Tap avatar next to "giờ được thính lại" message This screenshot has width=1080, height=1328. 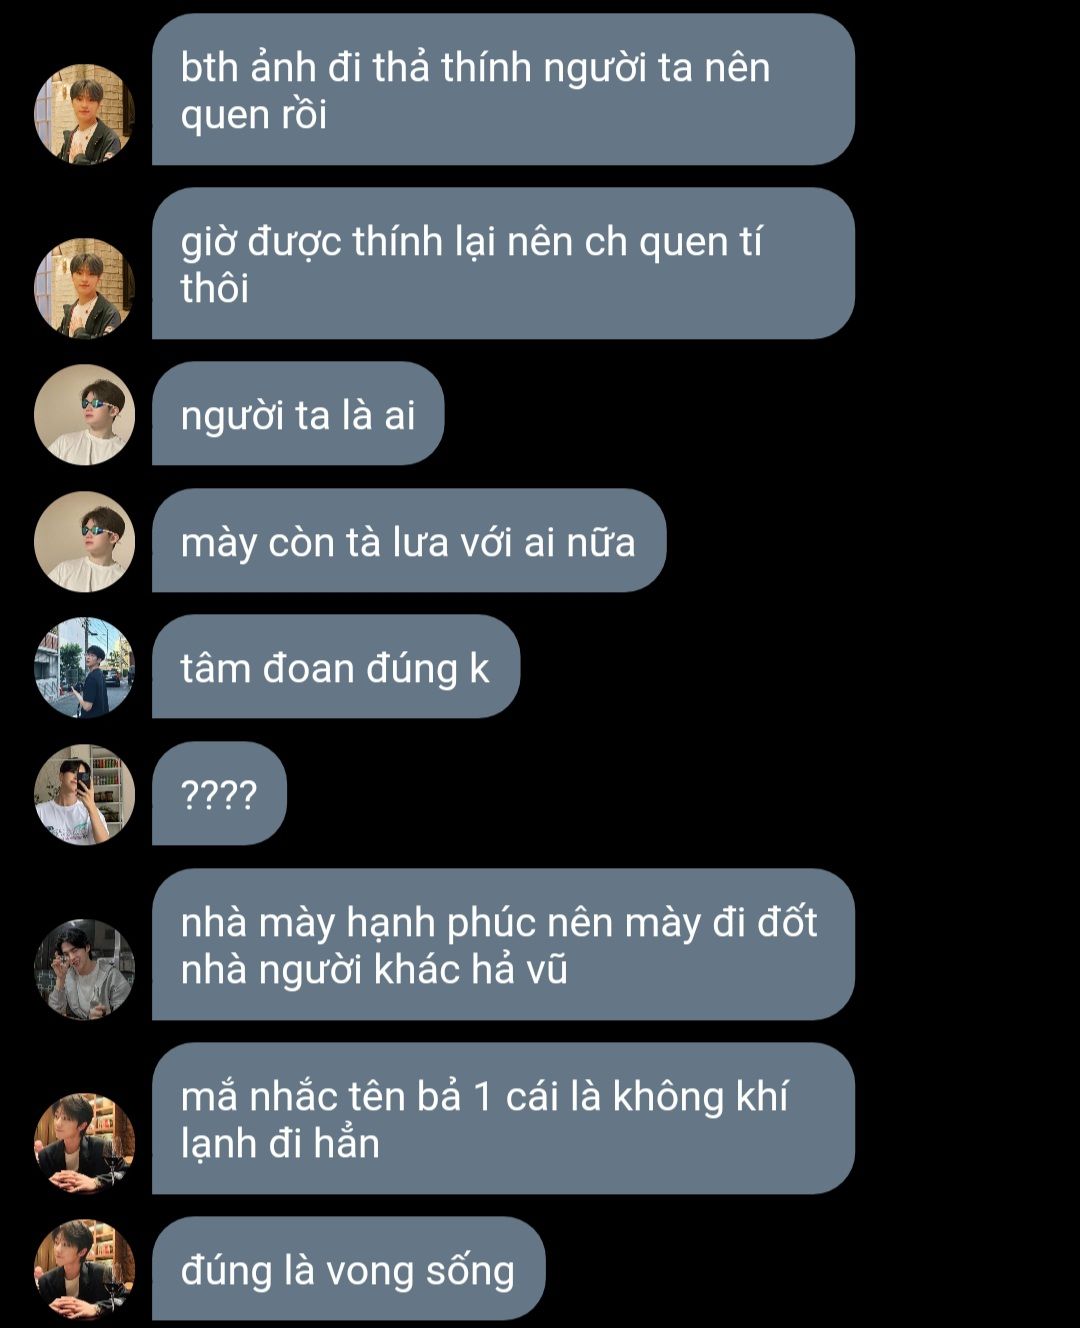pos(84,288)
